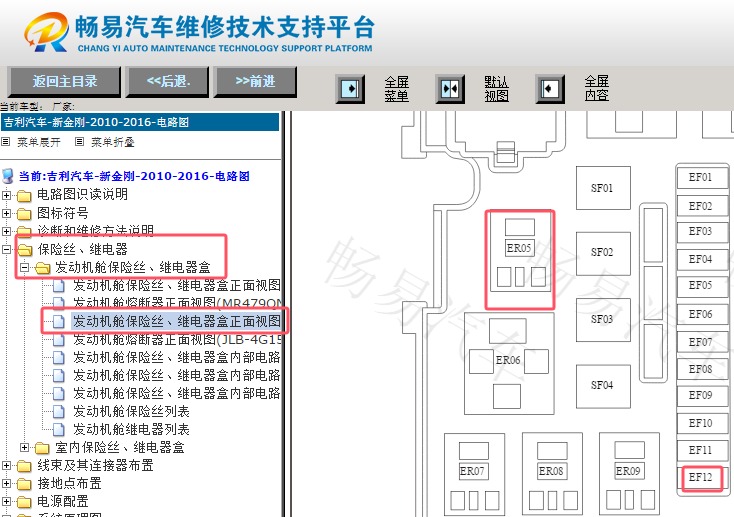
Task: Click fuse EF12 in the diagram
Action: click(702, 478)
